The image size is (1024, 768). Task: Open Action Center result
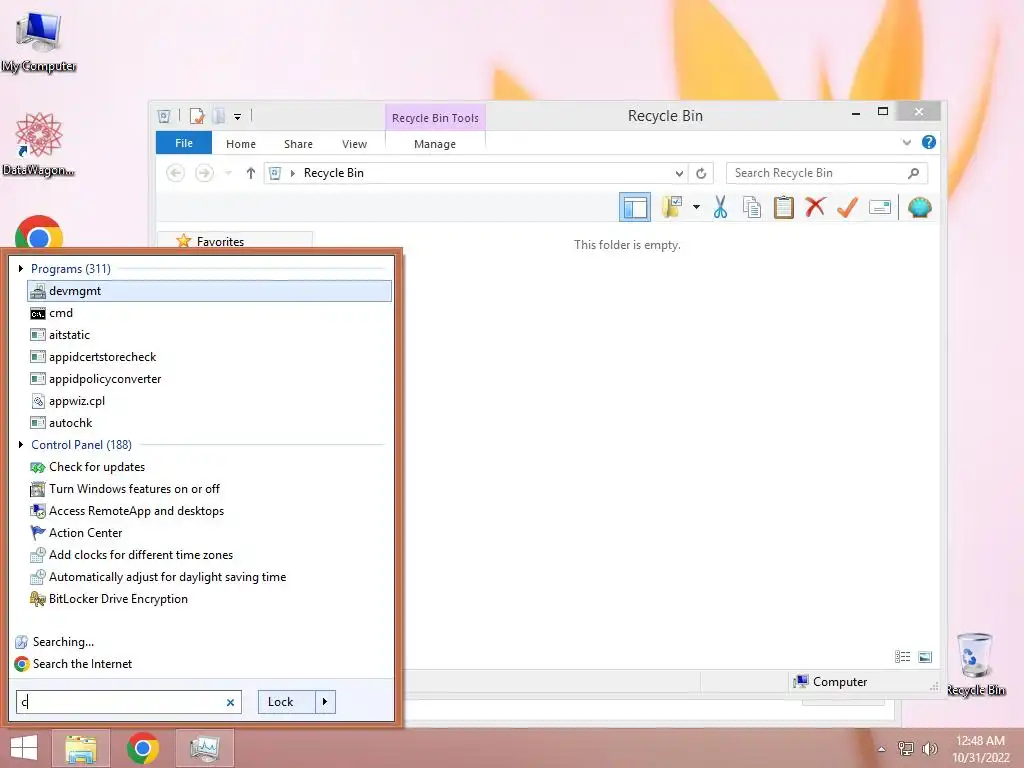click(x=209, y=533)
